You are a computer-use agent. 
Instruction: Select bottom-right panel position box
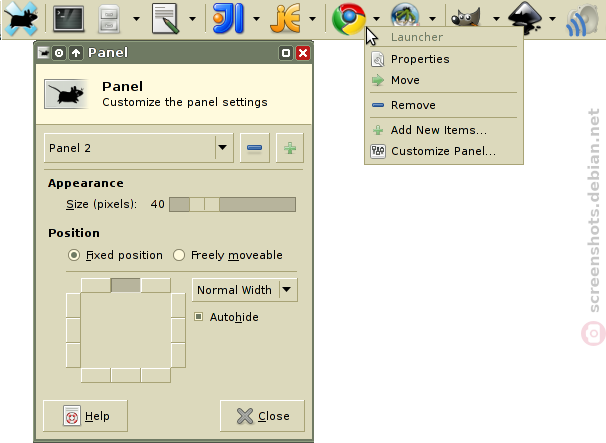pyautogui.click(x=156, y=375)
